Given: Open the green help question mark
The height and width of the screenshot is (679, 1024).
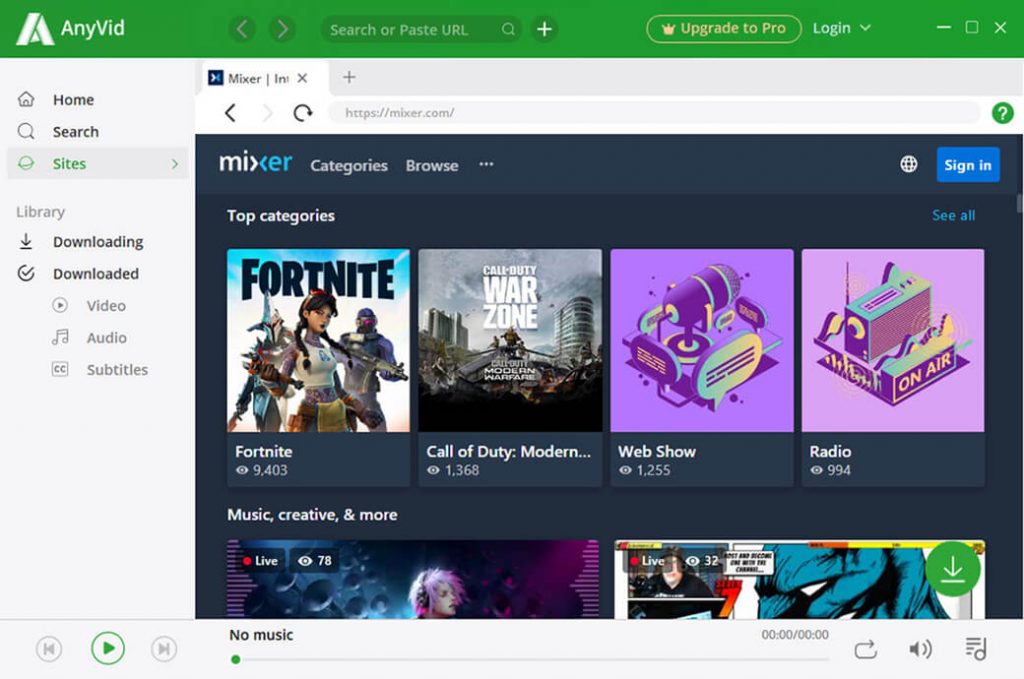Looking at the screenshot, I should click(1002, 113).
